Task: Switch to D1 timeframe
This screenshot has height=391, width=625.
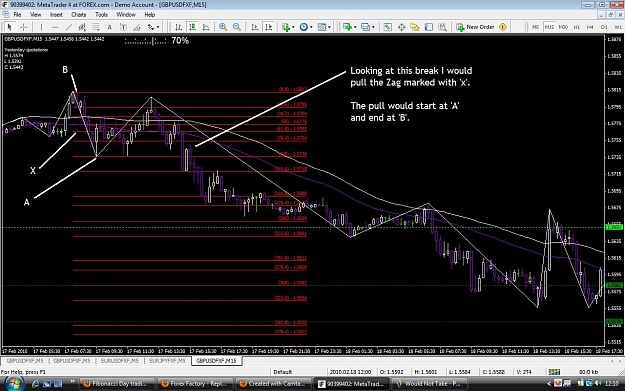Action: 604,27
